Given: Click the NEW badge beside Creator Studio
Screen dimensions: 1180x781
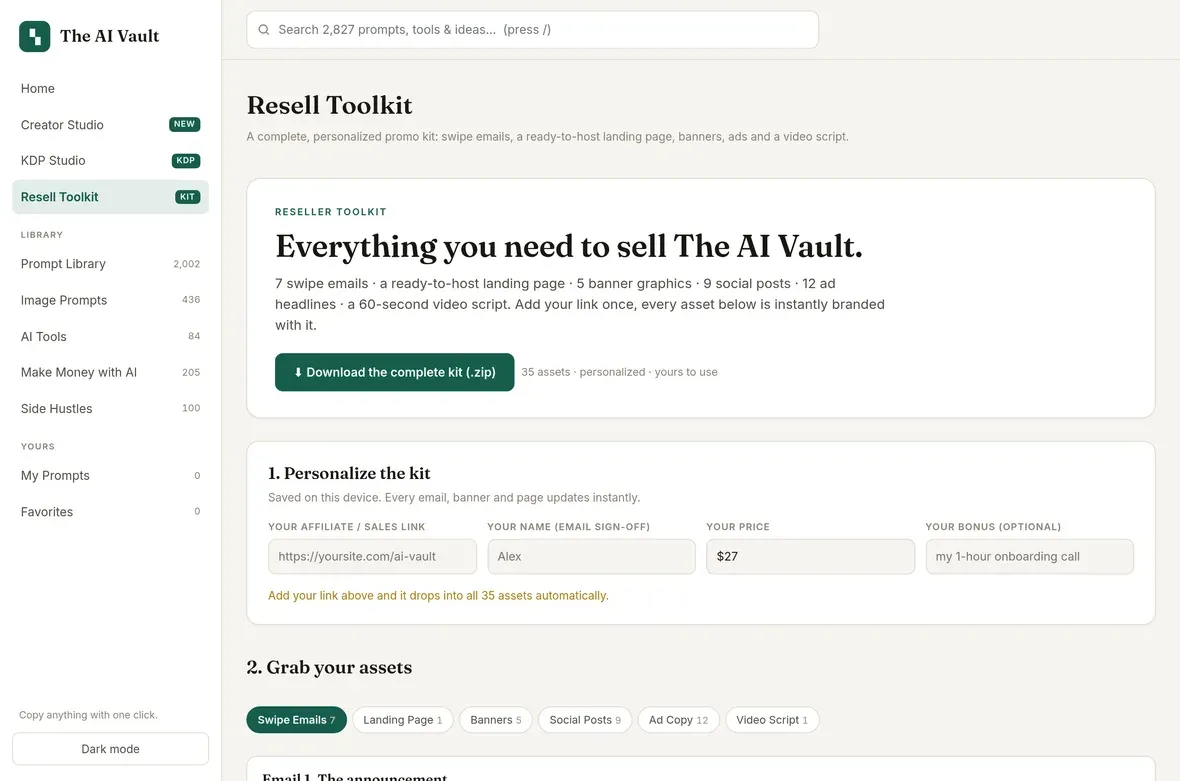Looking at the screenshot, I should click(184, 124).
